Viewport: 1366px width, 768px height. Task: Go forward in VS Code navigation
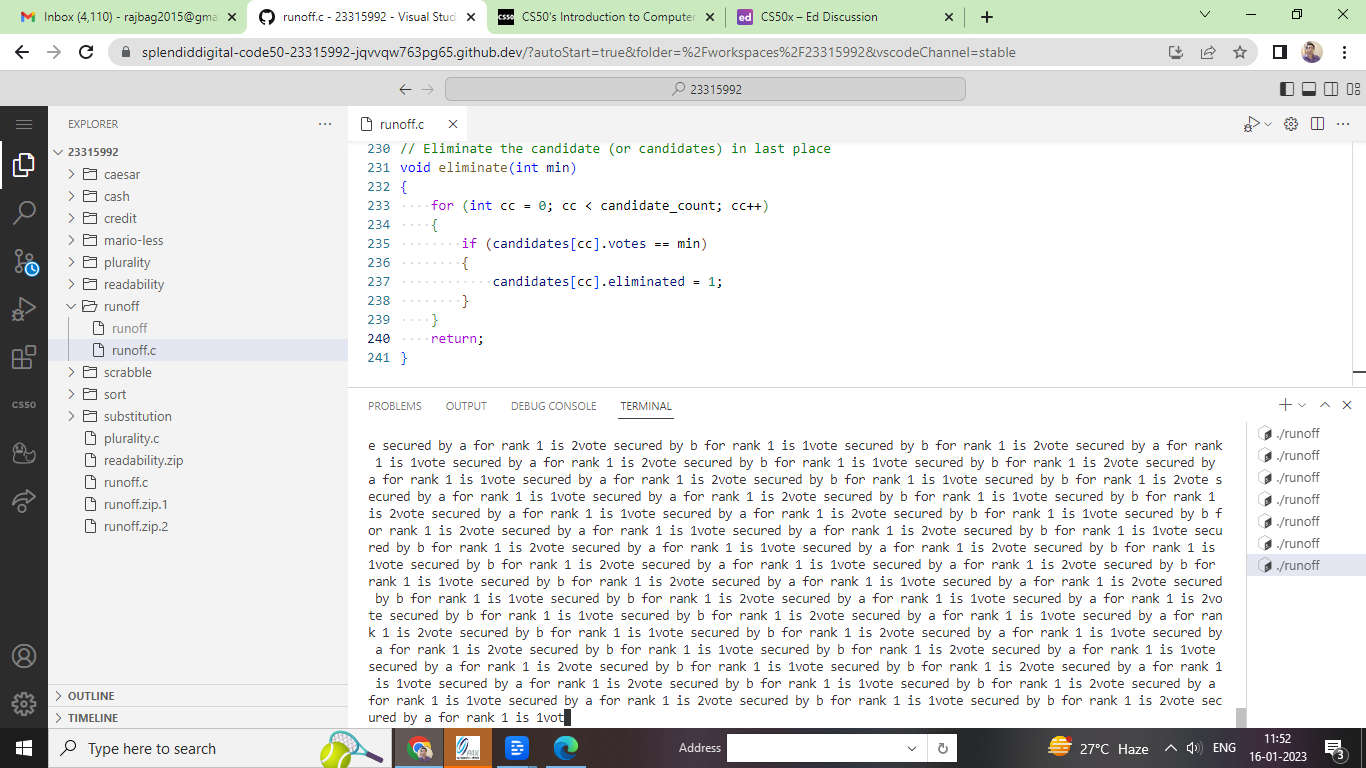coord(428,89)
